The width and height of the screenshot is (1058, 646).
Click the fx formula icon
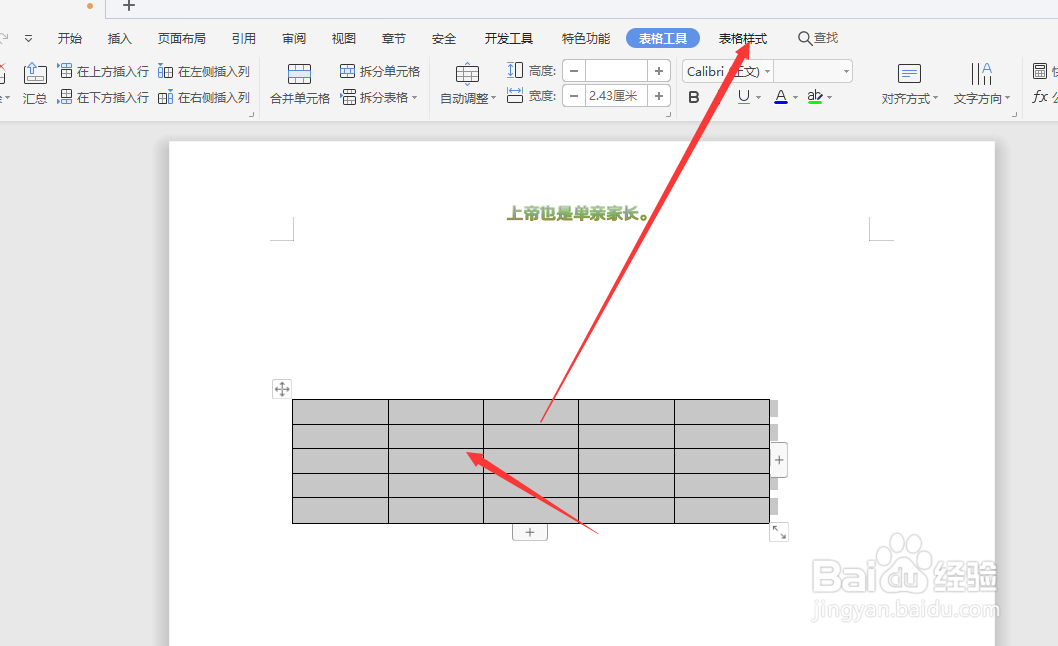(1040, 97)
